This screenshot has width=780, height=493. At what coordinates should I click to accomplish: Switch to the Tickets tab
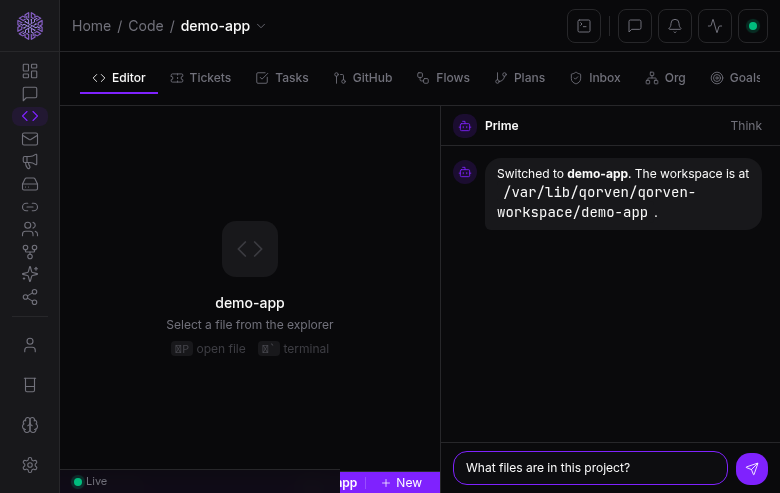tap(200, 78)
